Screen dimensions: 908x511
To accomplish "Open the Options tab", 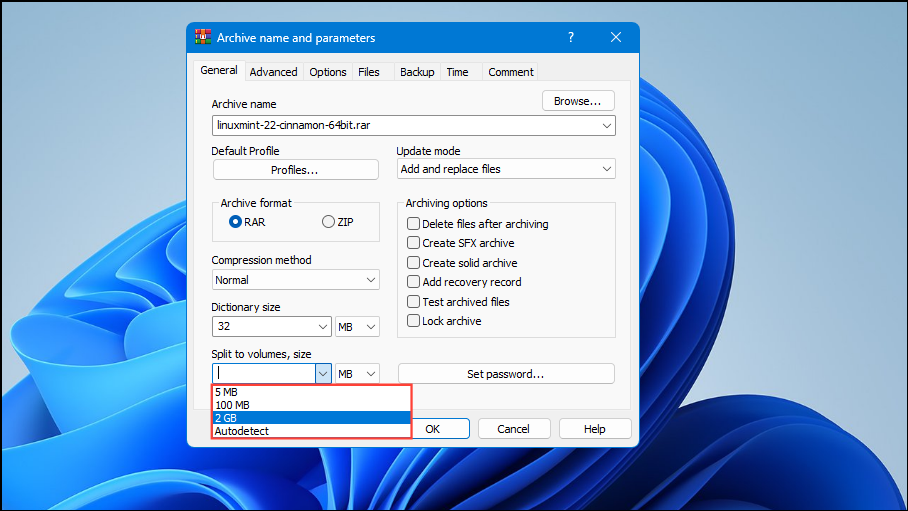I will (x=328, y=72).
